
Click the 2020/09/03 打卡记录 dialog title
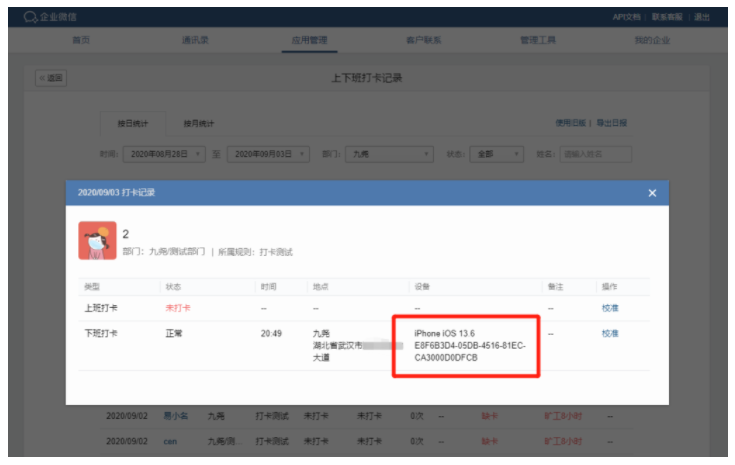[x=116, y=193]
